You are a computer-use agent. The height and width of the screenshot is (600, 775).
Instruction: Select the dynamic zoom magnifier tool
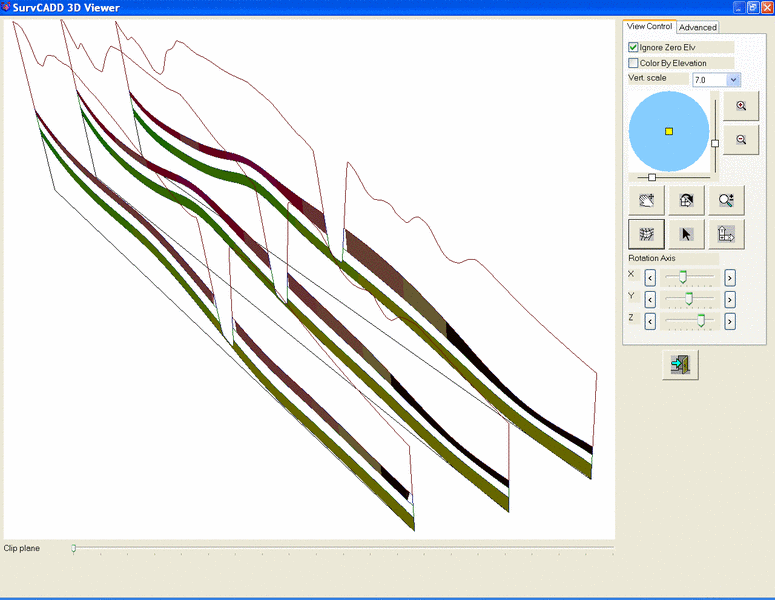coord(726,200)
